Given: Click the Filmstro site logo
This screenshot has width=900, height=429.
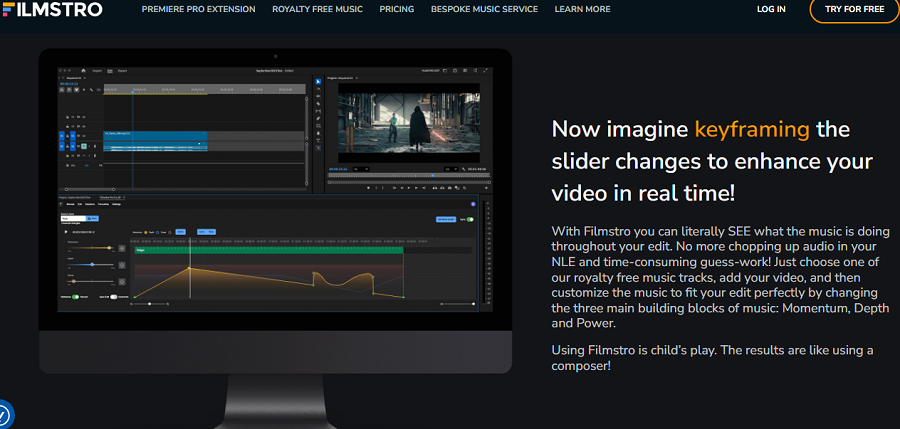Looking at the screenshot, I should [x=52, y=9].
